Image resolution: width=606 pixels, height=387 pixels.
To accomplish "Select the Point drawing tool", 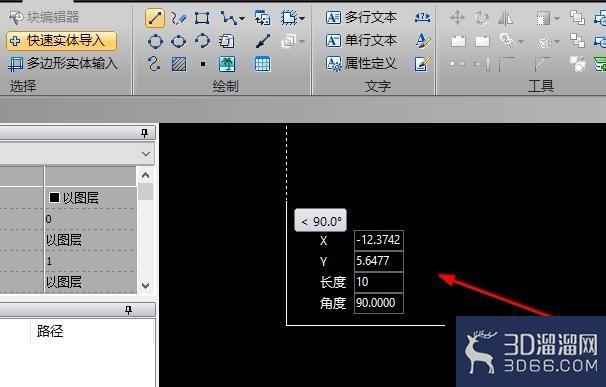I will (203, 64).
